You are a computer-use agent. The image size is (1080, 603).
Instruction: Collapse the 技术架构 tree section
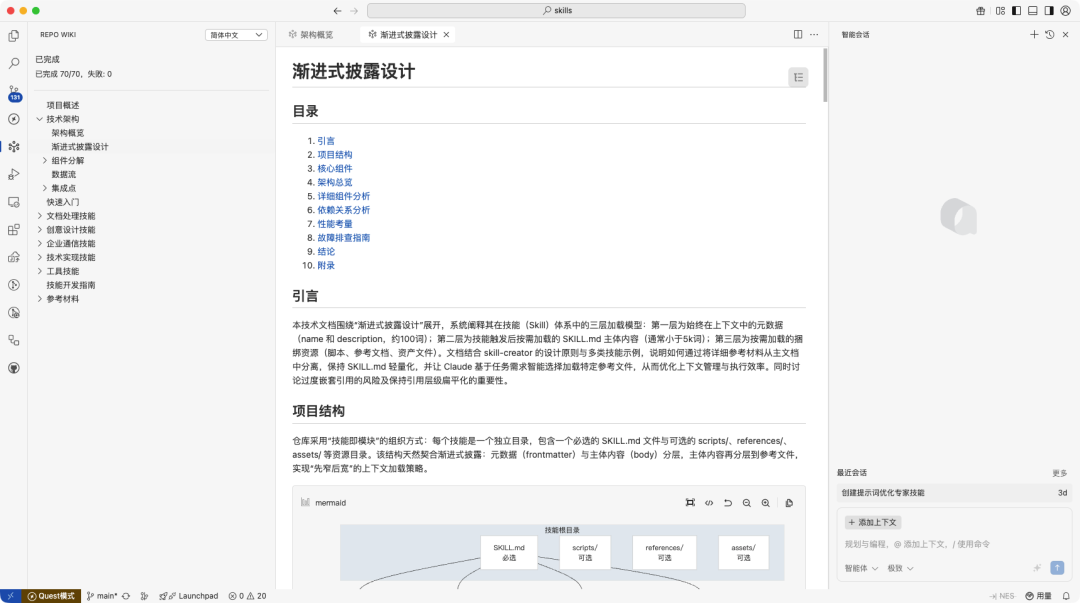pos(40,119)
